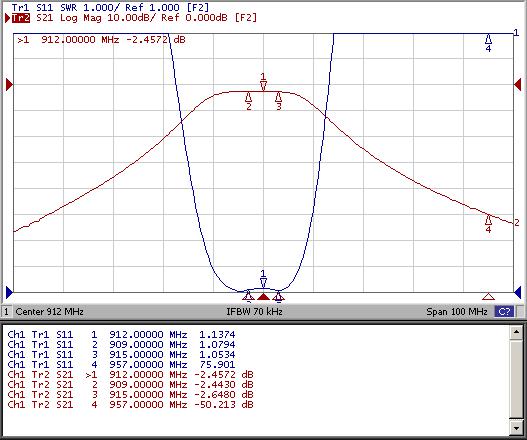This screenshot has height=440, width=527.
Task: Click the trace 1 end label at the top right of the graph
Action: tap(516, 33)
